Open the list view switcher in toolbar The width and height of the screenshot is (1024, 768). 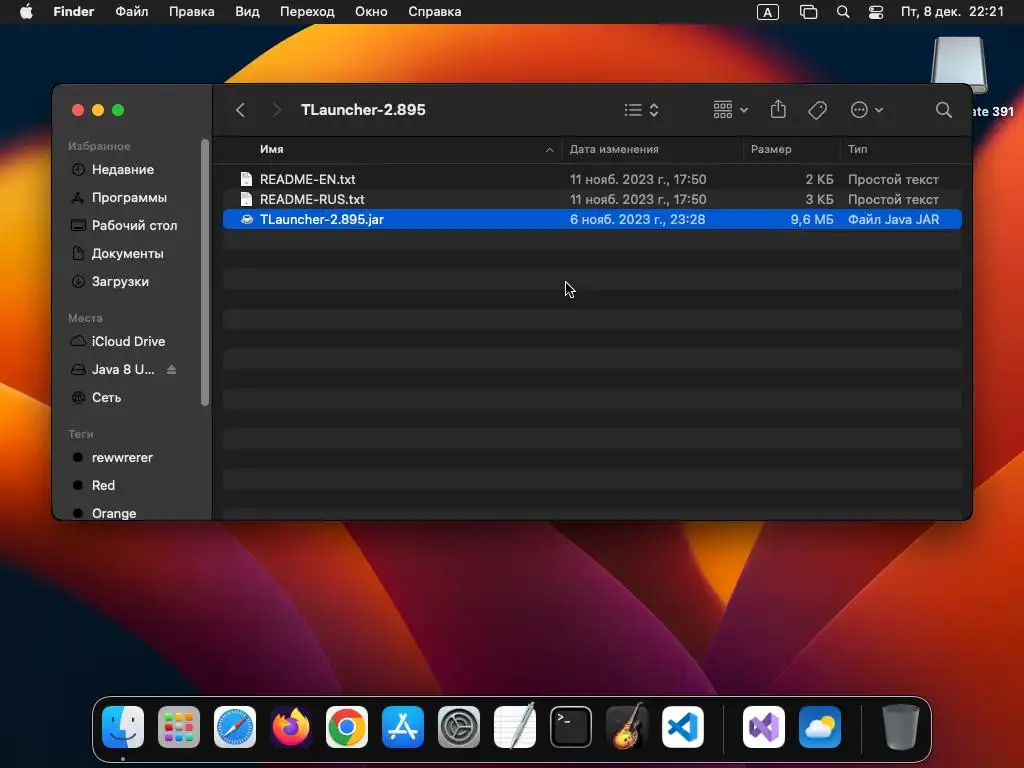click(641, 110)
